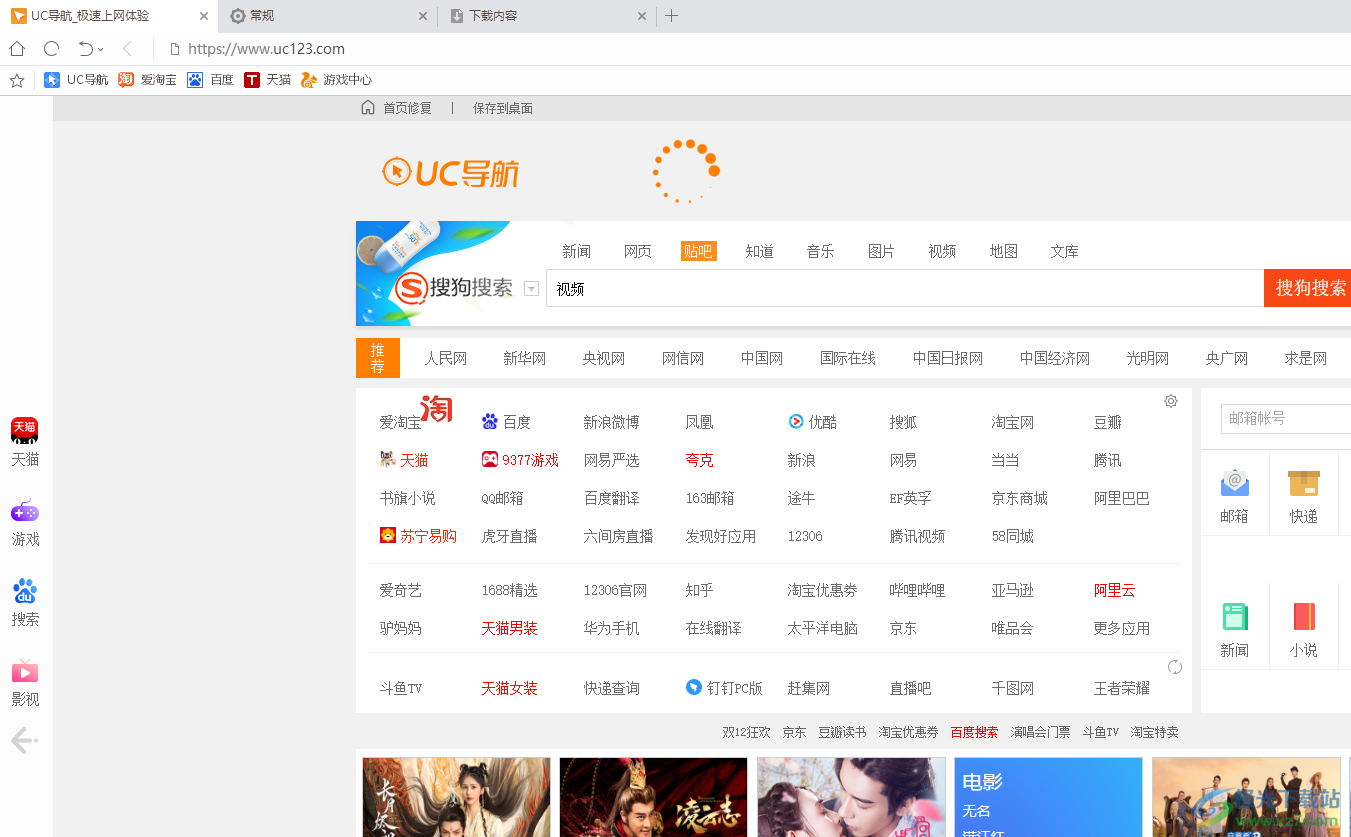Click 保存到桌面 link

point(503,108)
